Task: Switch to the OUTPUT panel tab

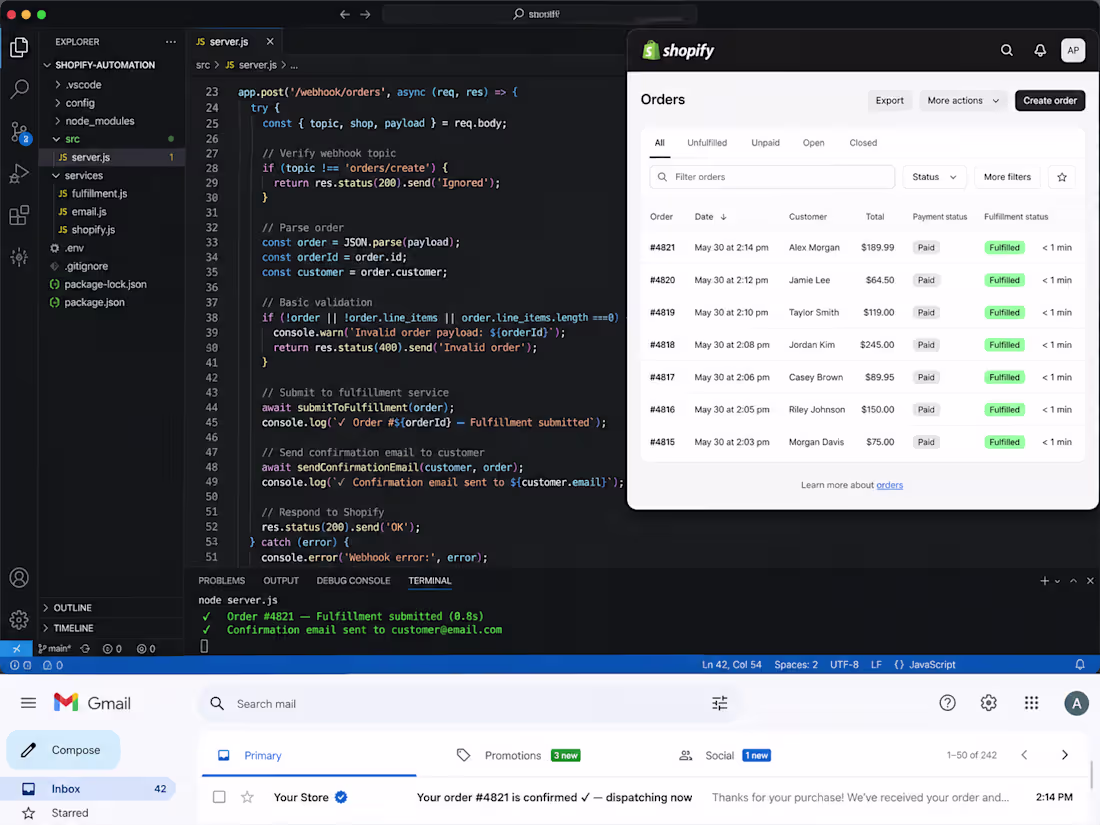Action: coord(281,581)
